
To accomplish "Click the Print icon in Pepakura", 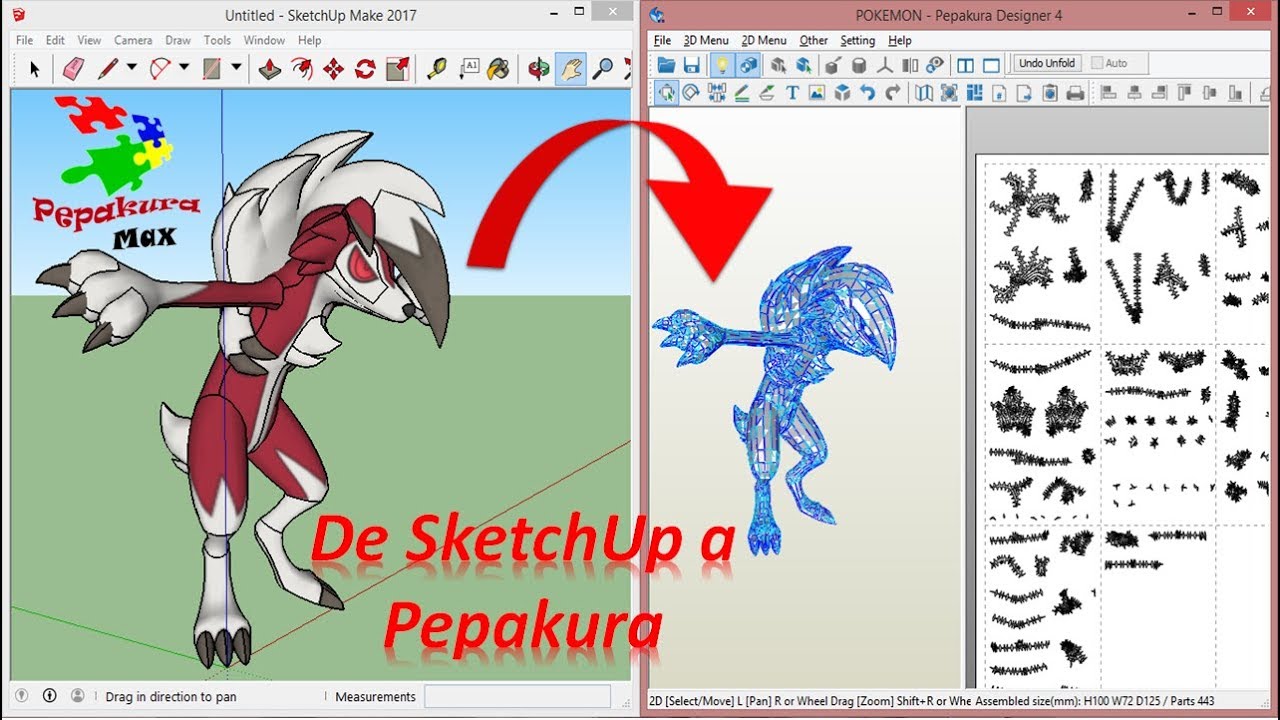I will pyautogui.click(x=1075, y=93).
